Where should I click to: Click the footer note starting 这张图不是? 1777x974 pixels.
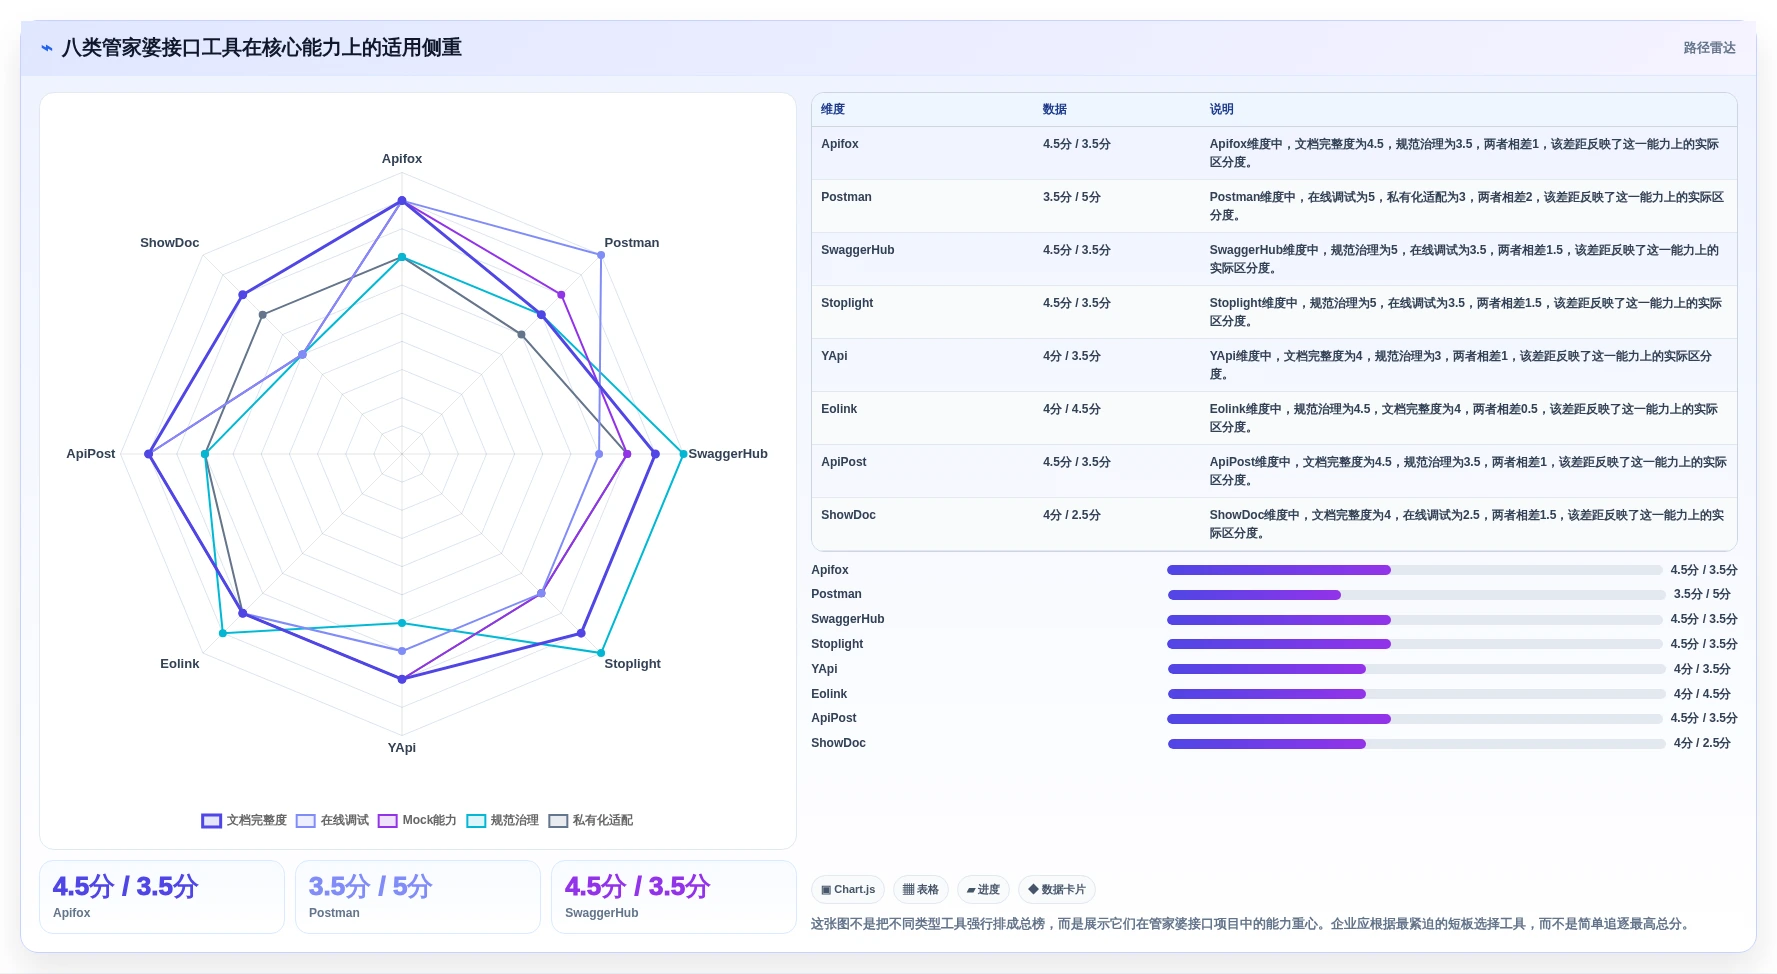pyautogui.click(x=1252, y=924)
